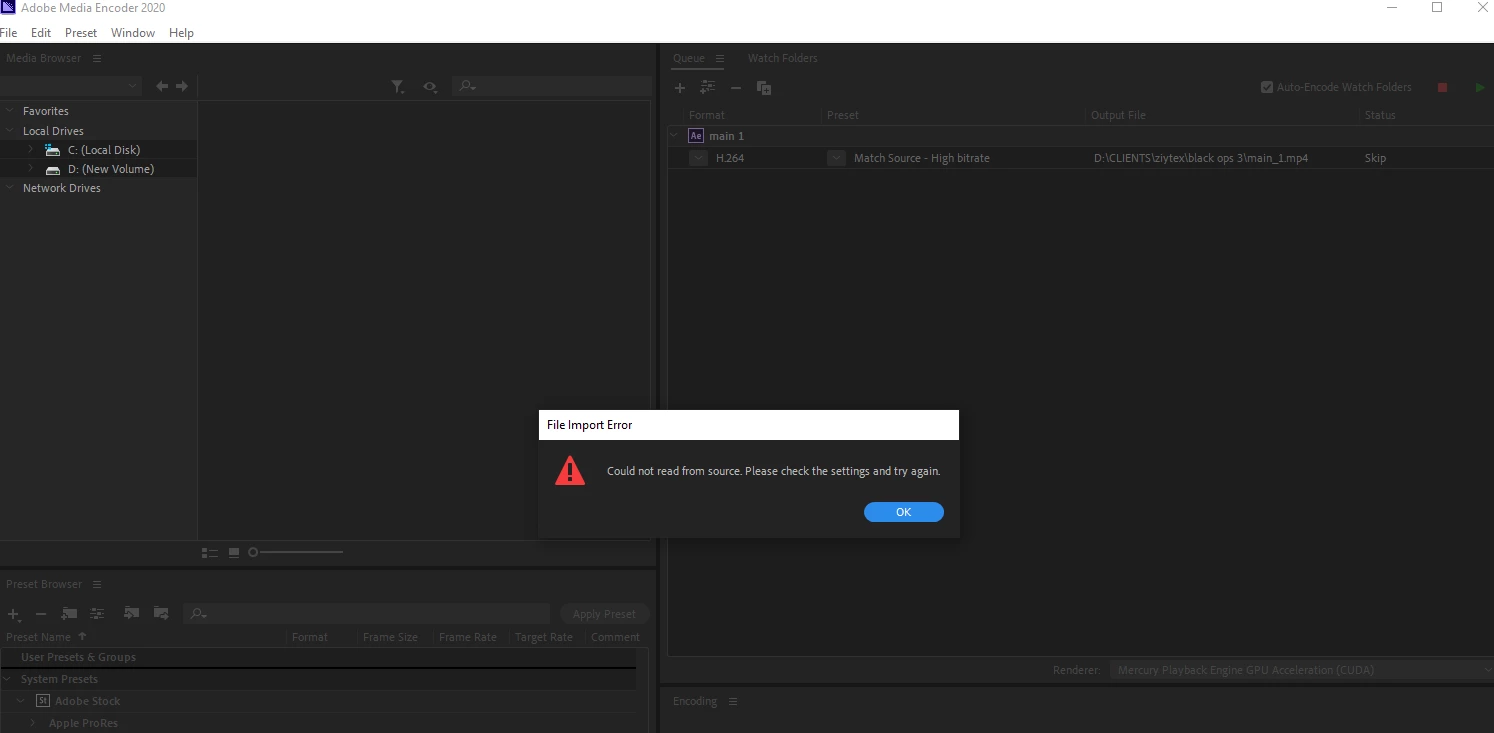Open the Match Source preset dropdown
The height and width of the screenshot is (733, 1494).
tap(836, 158)
